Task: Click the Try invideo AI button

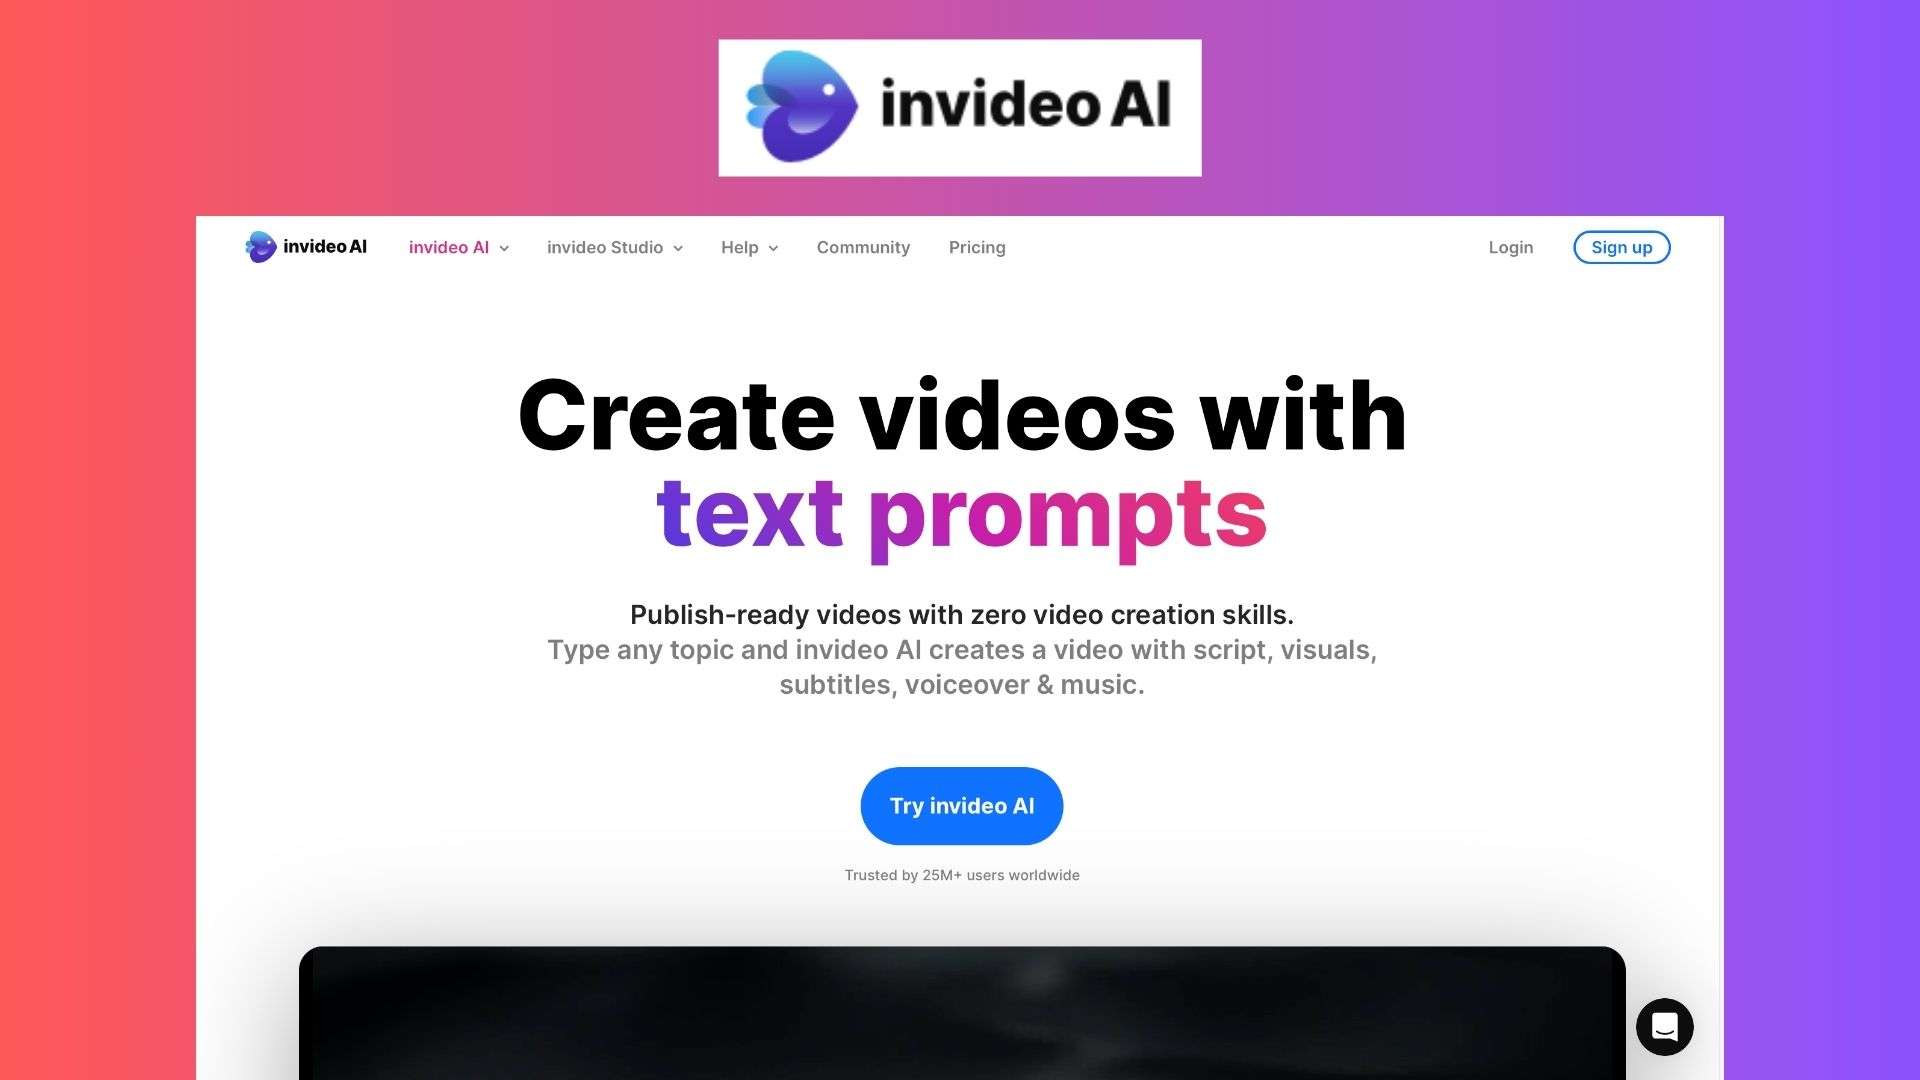Action: click(961, 806)
